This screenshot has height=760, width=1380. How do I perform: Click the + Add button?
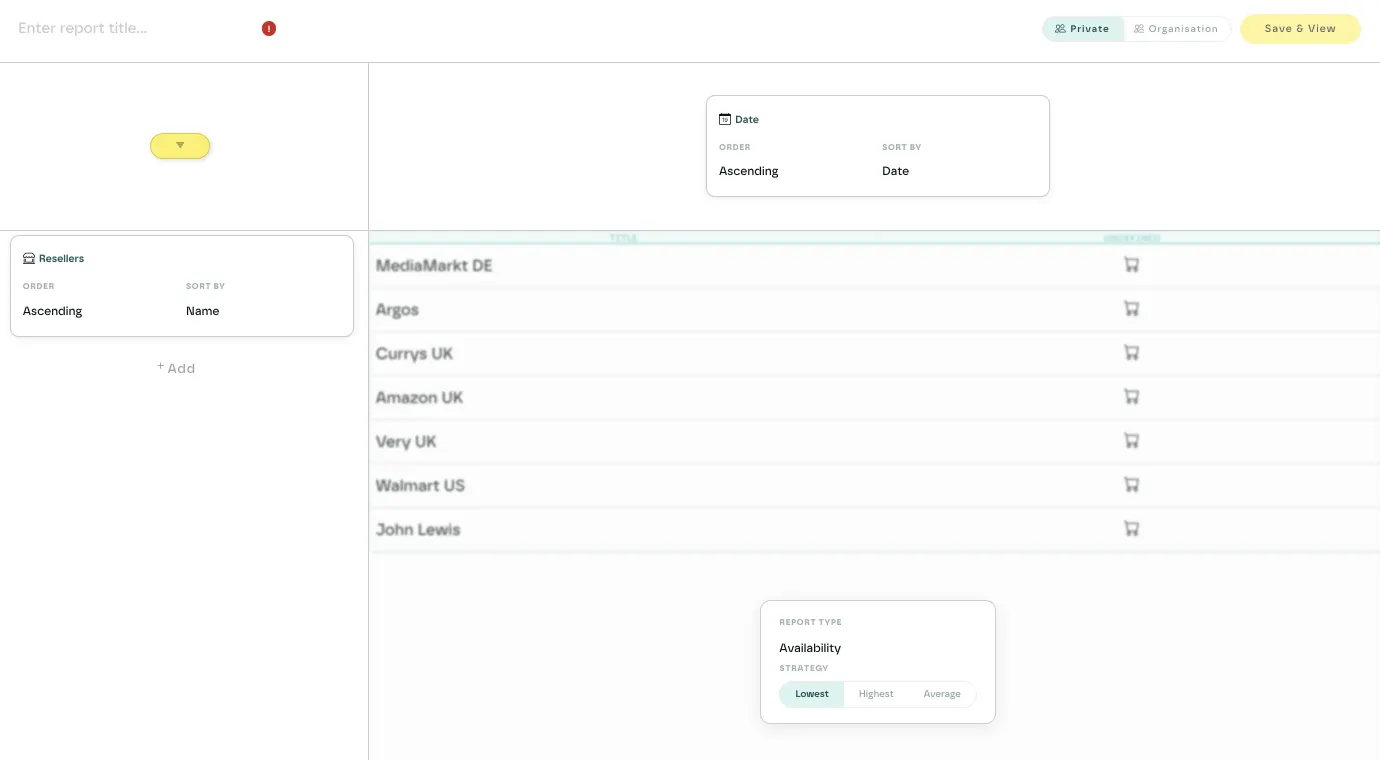tap(176, 368)
